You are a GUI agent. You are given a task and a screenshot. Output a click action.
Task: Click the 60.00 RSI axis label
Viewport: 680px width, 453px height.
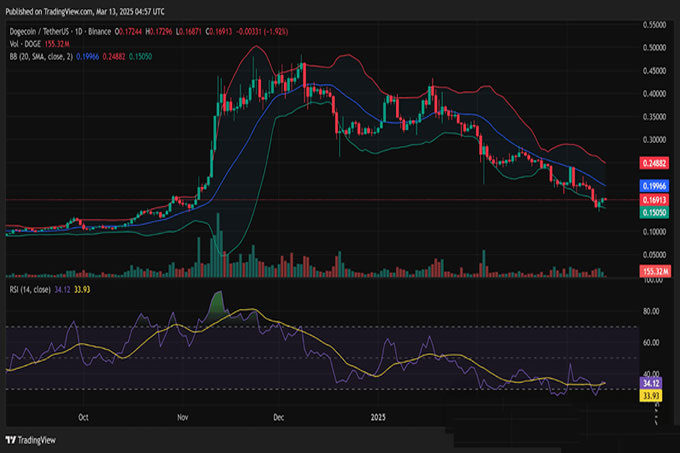(651, 343)
